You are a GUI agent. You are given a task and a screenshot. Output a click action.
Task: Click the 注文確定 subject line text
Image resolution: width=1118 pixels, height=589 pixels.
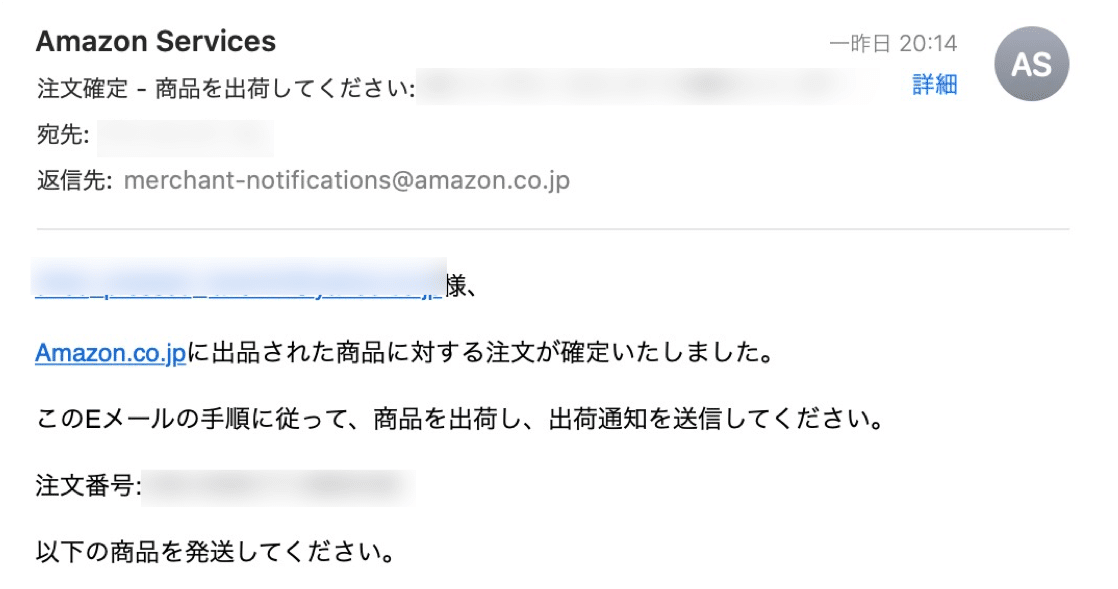(225, 89)
